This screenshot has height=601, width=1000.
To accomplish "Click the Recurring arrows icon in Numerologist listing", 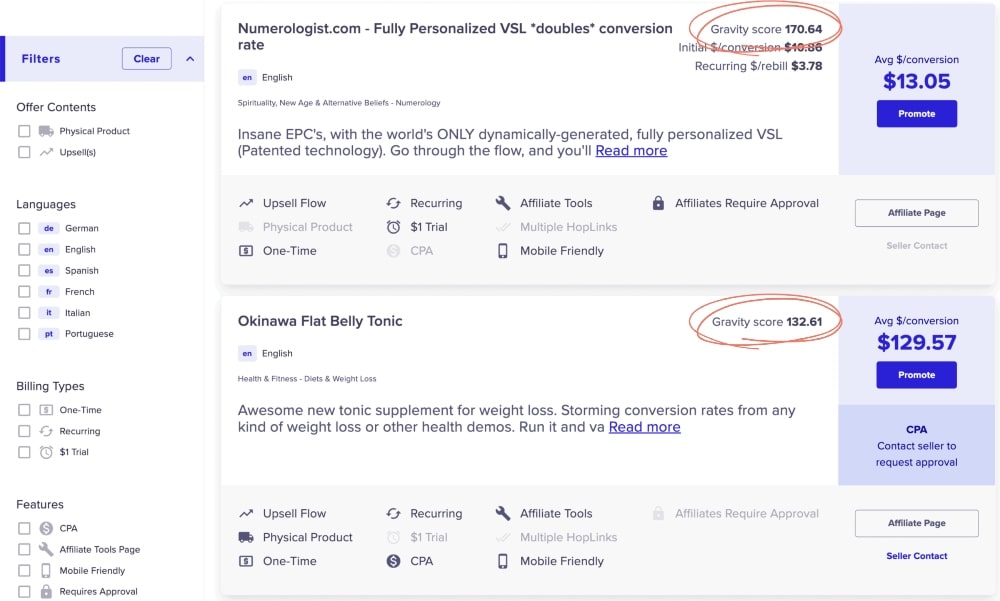I will [x=393, y=203].
